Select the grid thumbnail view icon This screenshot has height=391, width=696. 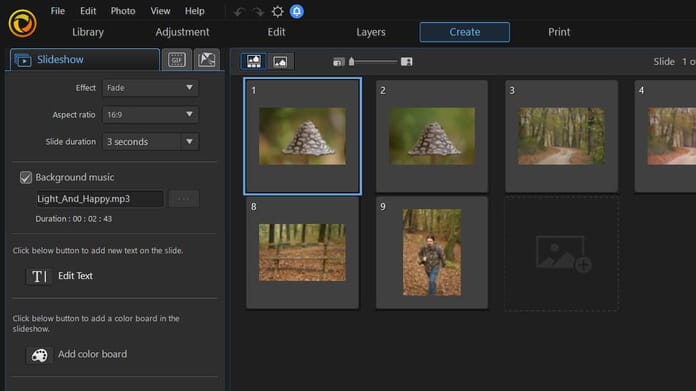(254, 61)
